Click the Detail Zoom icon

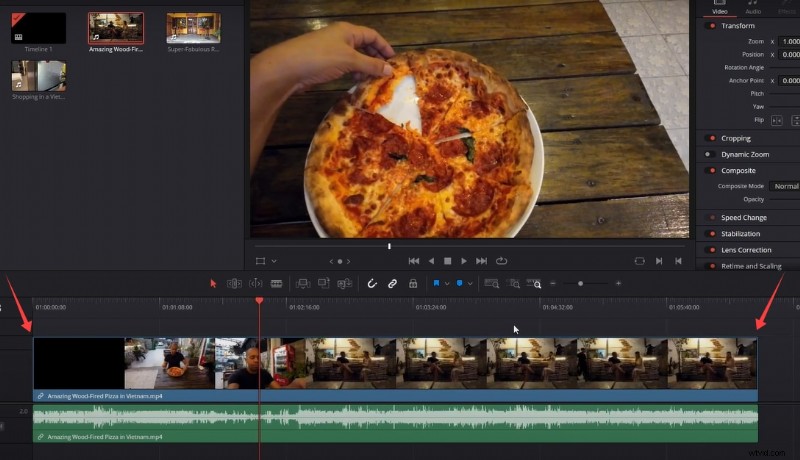click(x=514, y=284)
